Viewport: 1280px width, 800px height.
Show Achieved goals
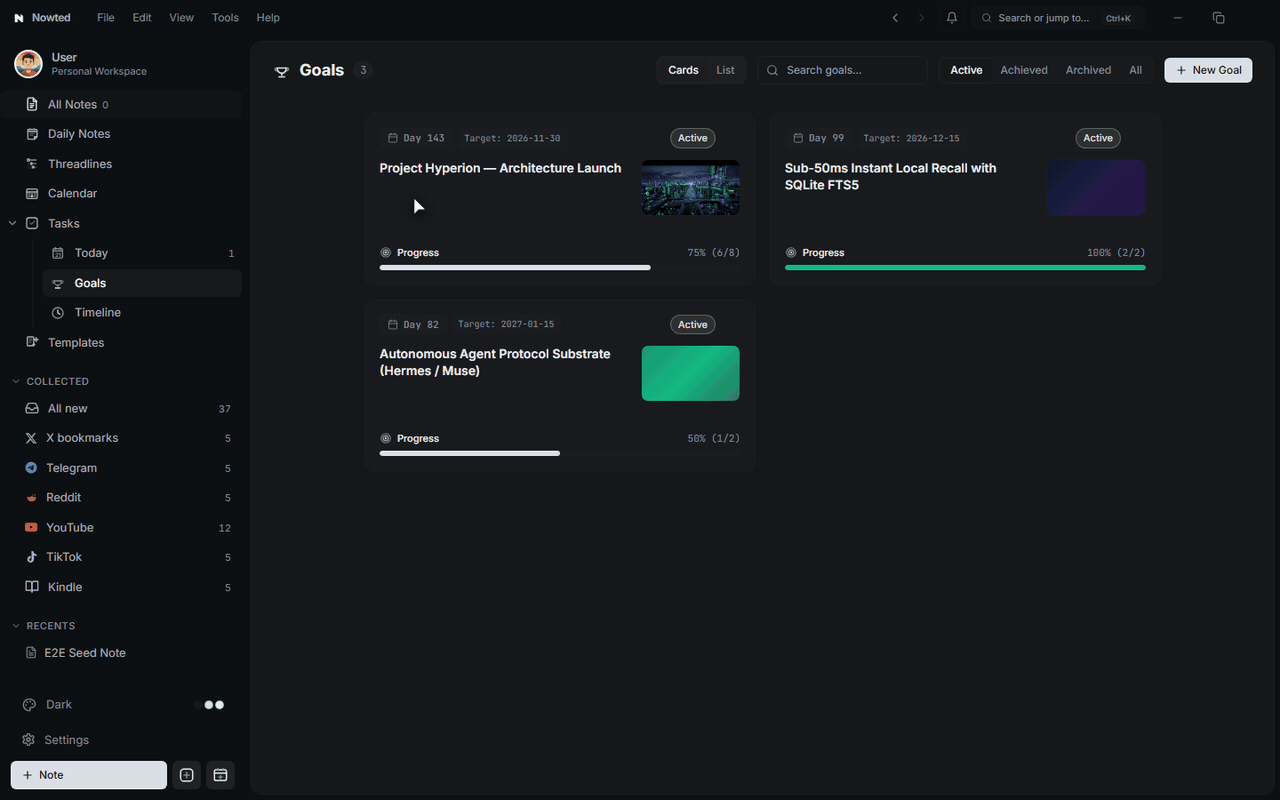[x=1024, y=70]
